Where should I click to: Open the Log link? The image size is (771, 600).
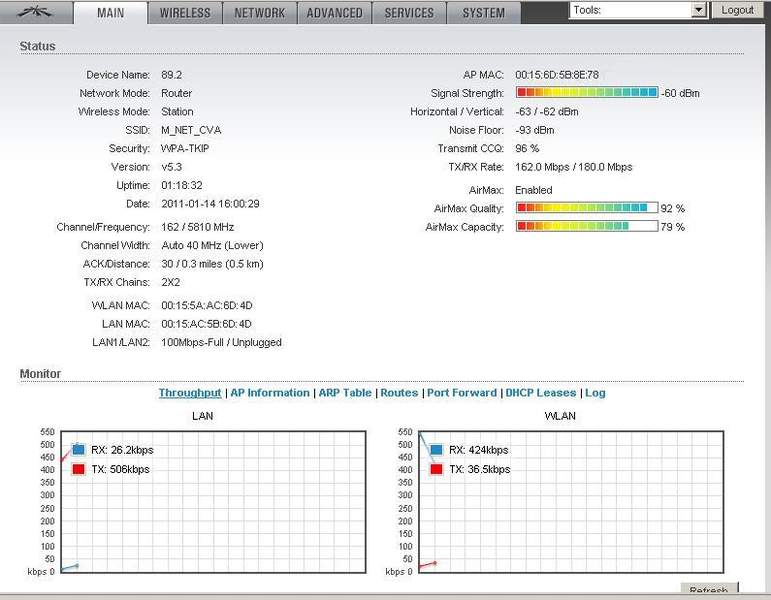pyautogui.click(x=595, y=392)
